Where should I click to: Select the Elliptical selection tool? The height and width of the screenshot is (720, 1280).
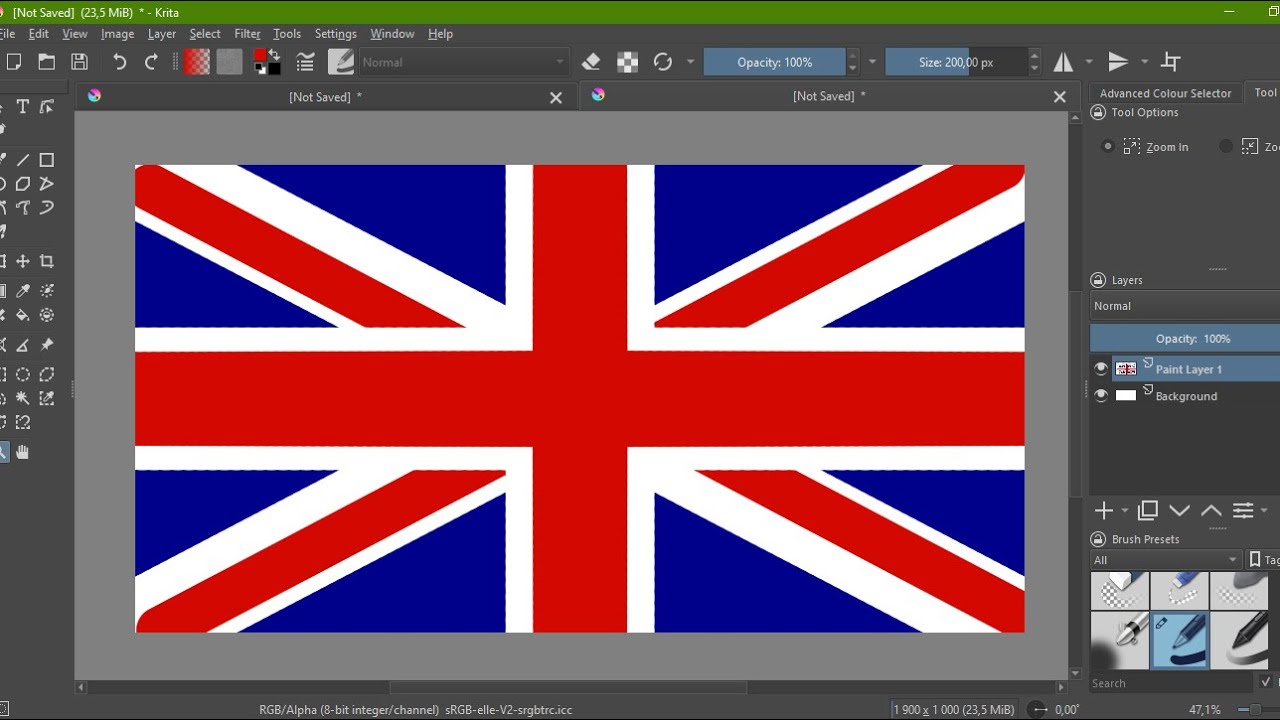pos(22,375)
